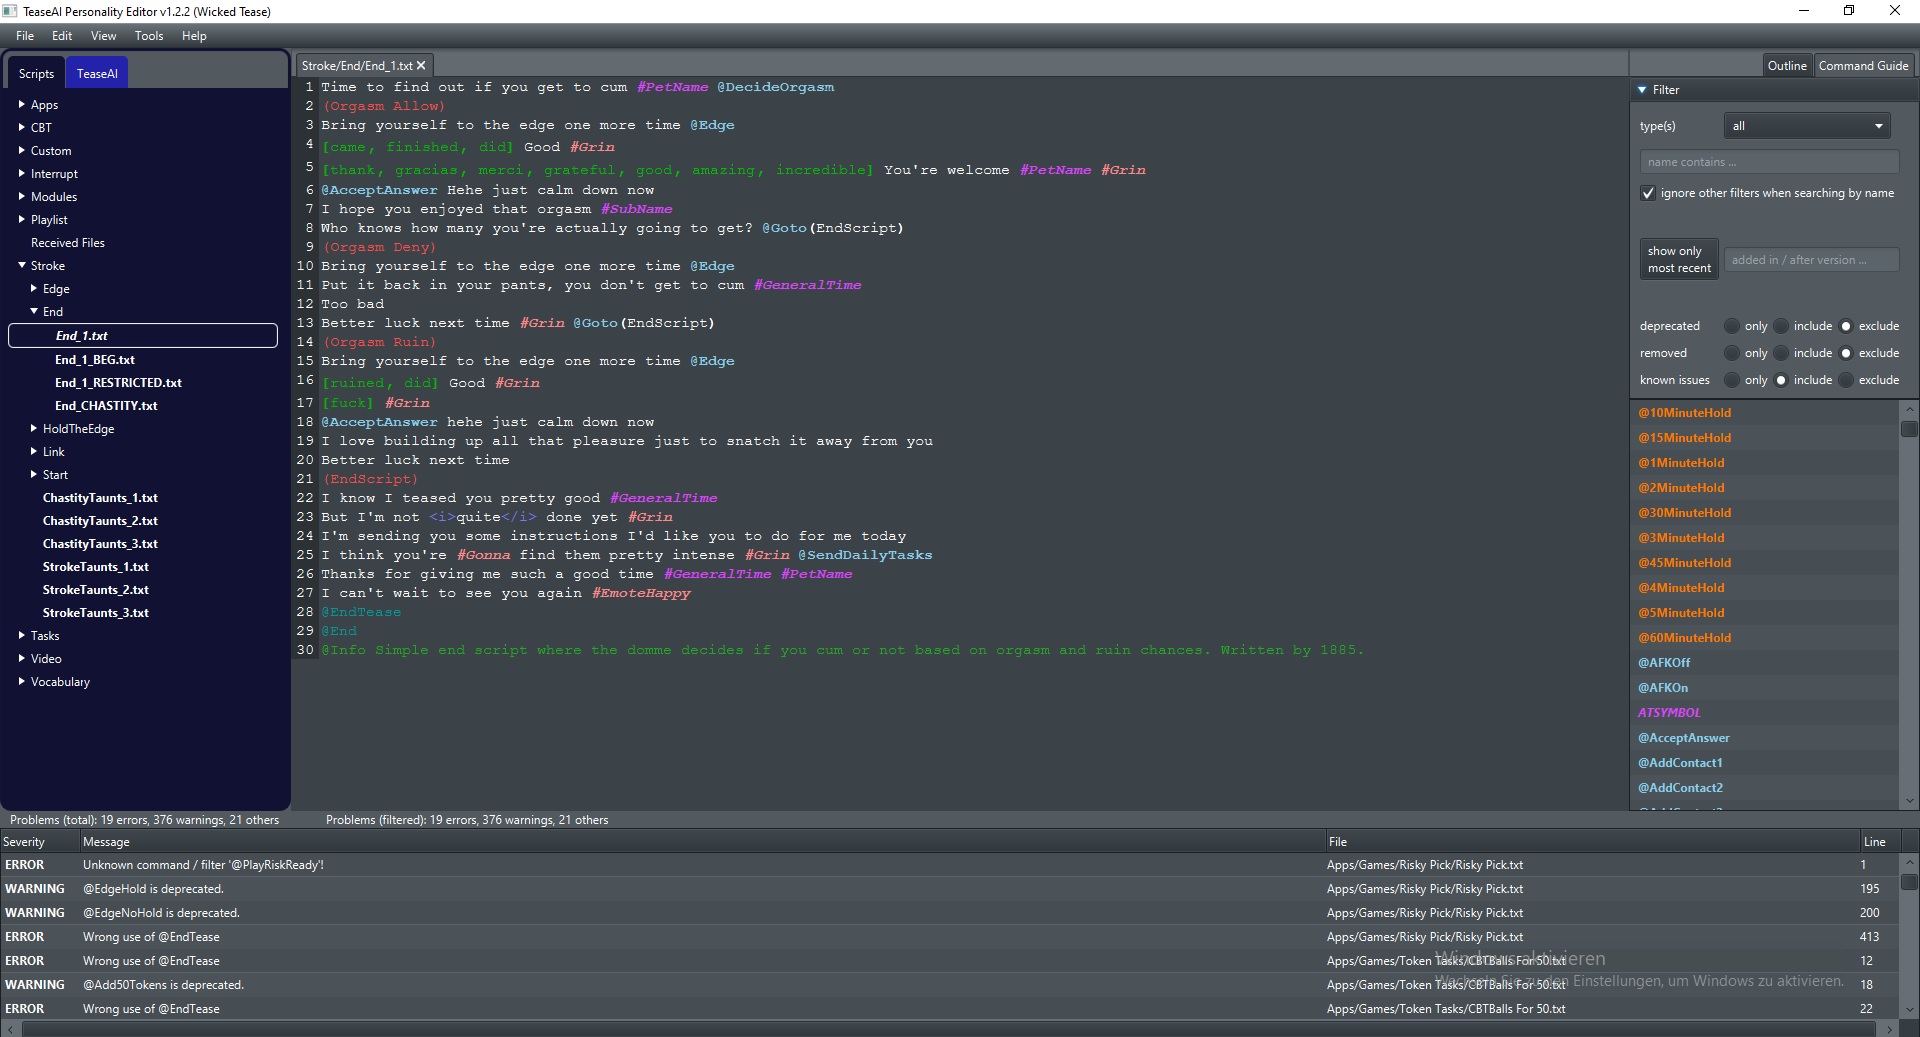Select 'include' for deprecated
Image resolution: width=1920 pixels, height=1037 pixels.
[x=1781, y=326]
